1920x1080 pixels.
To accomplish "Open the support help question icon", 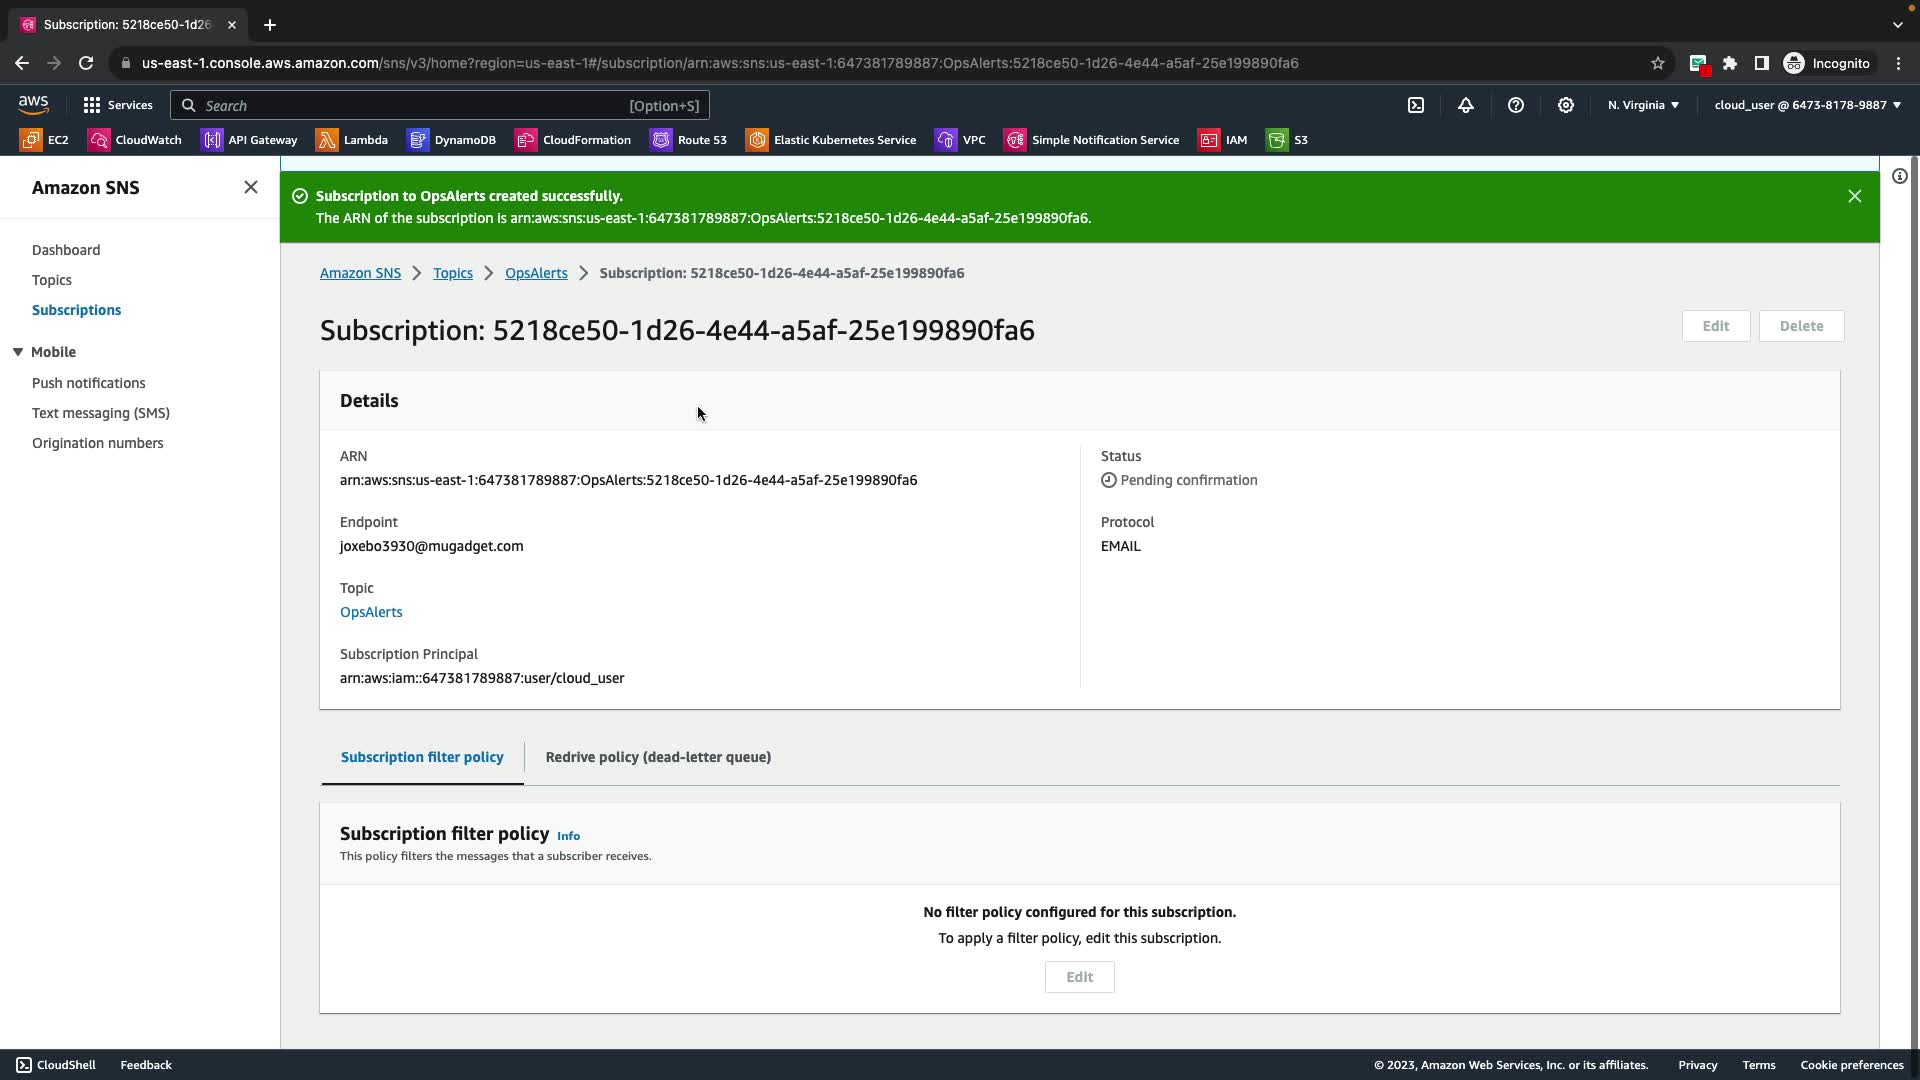I will coord(1516,105).
